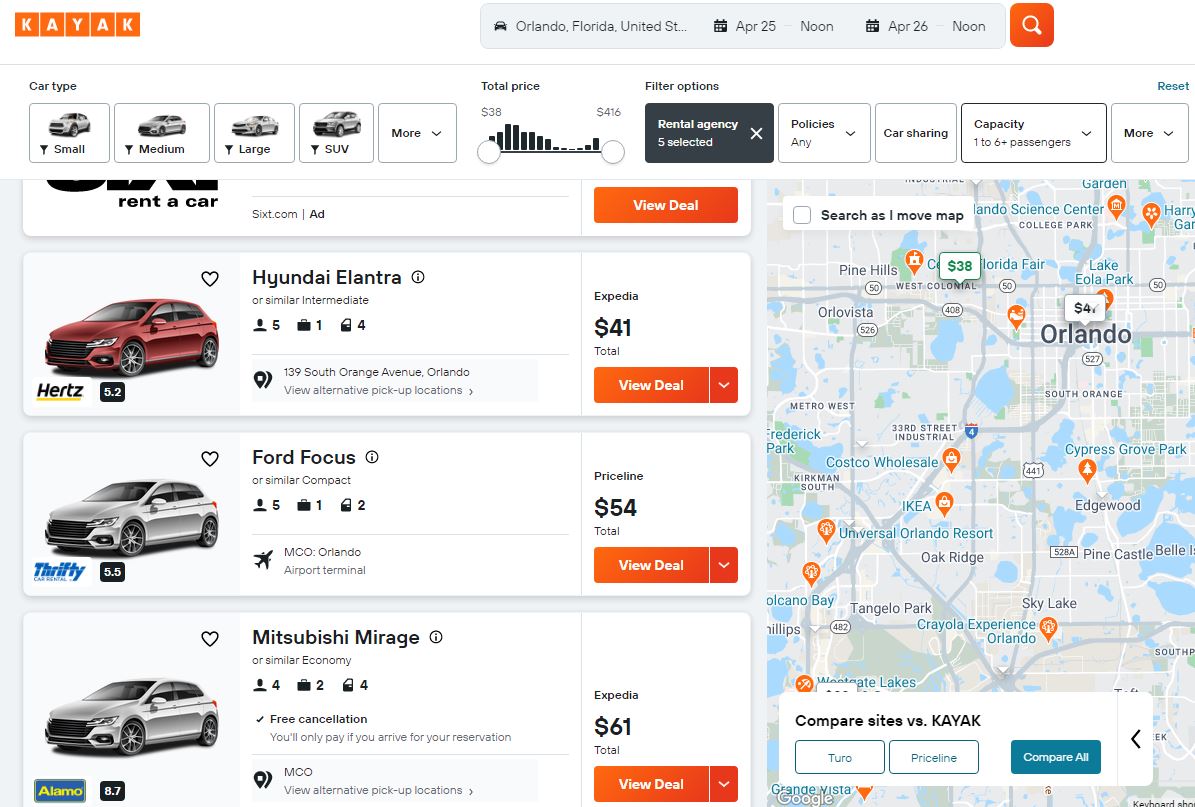Viewport: 1195px width, 807px height.
Task: Click the KAYAK logo
Action: pos(77,24)
